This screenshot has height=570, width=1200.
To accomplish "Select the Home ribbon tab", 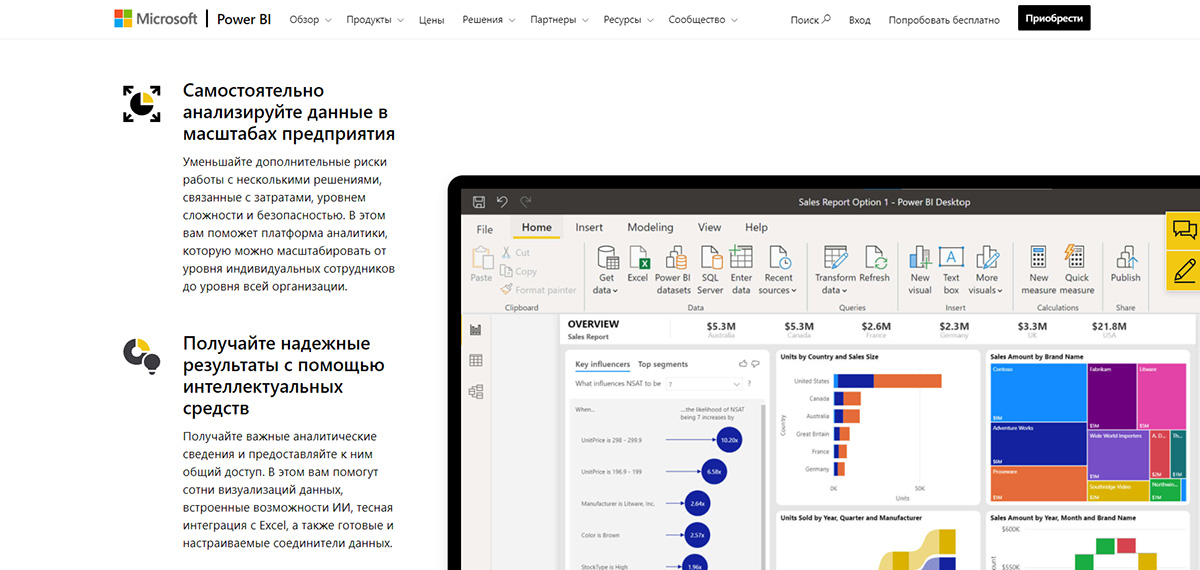I will 537,228.
